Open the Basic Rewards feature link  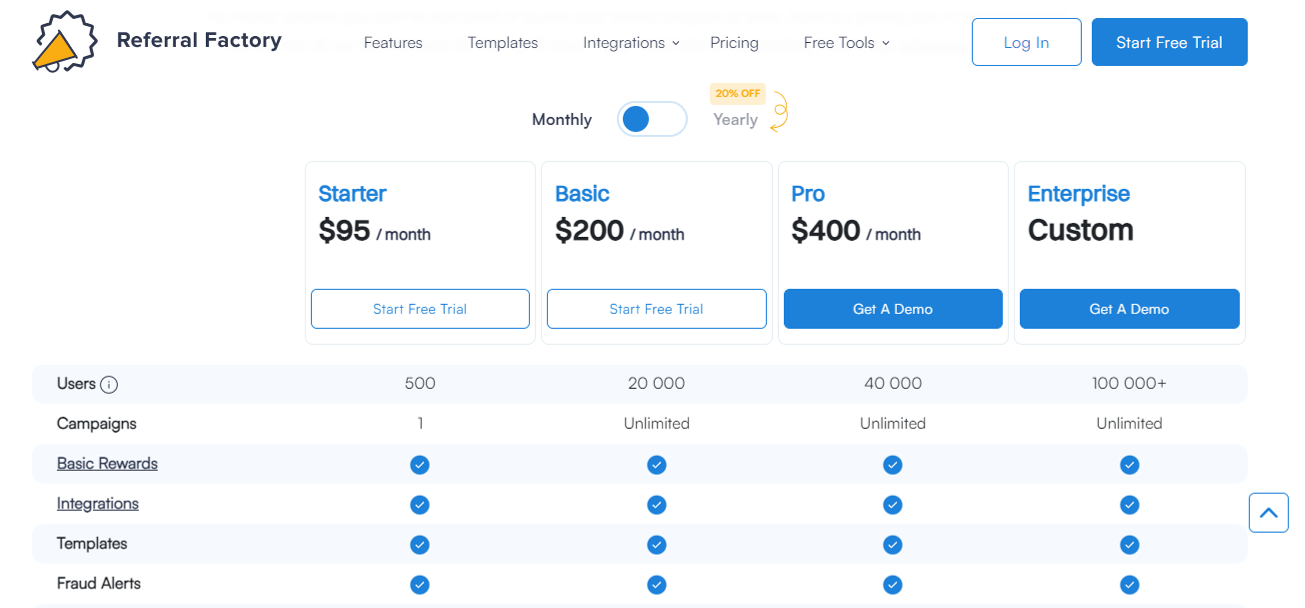pos(107,463)
